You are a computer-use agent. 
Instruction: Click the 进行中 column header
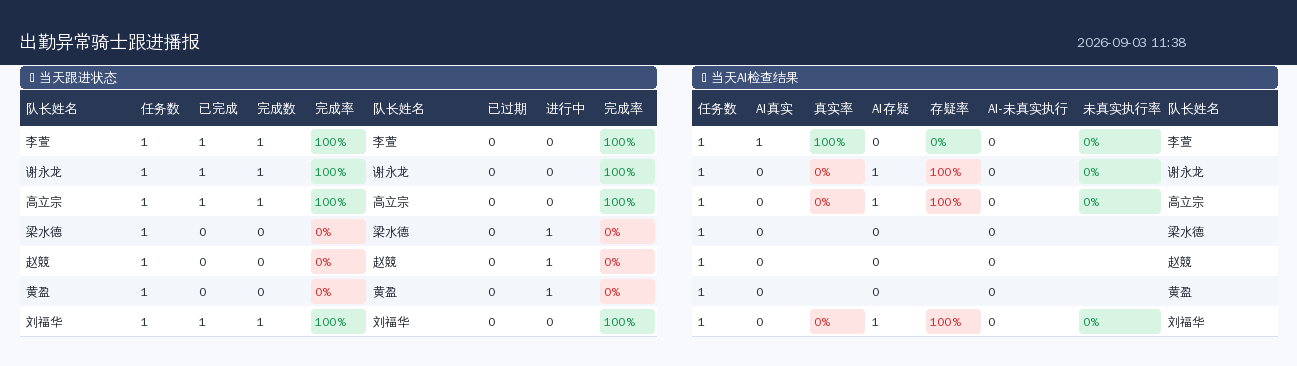pos(565,108)
